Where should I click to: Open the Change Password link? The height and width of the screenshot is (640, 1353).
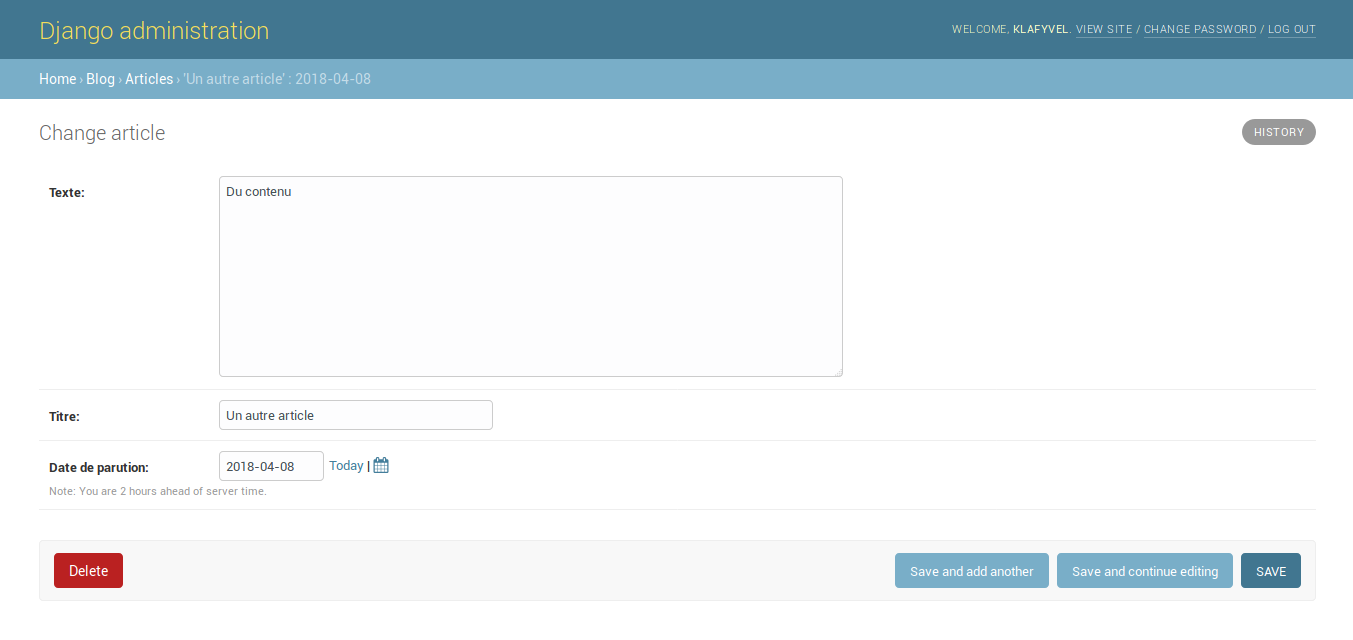coord(1199,30)
